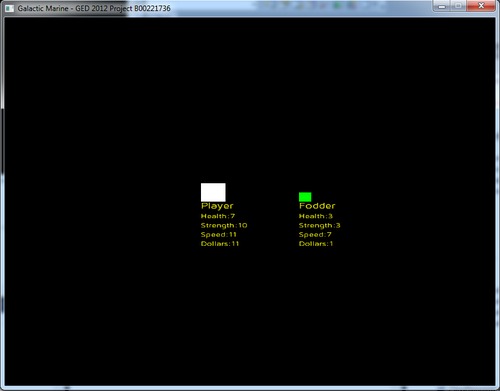Click the app icon in title bar
The width and height of the screenshot is (500, 391).
(10, 8)
